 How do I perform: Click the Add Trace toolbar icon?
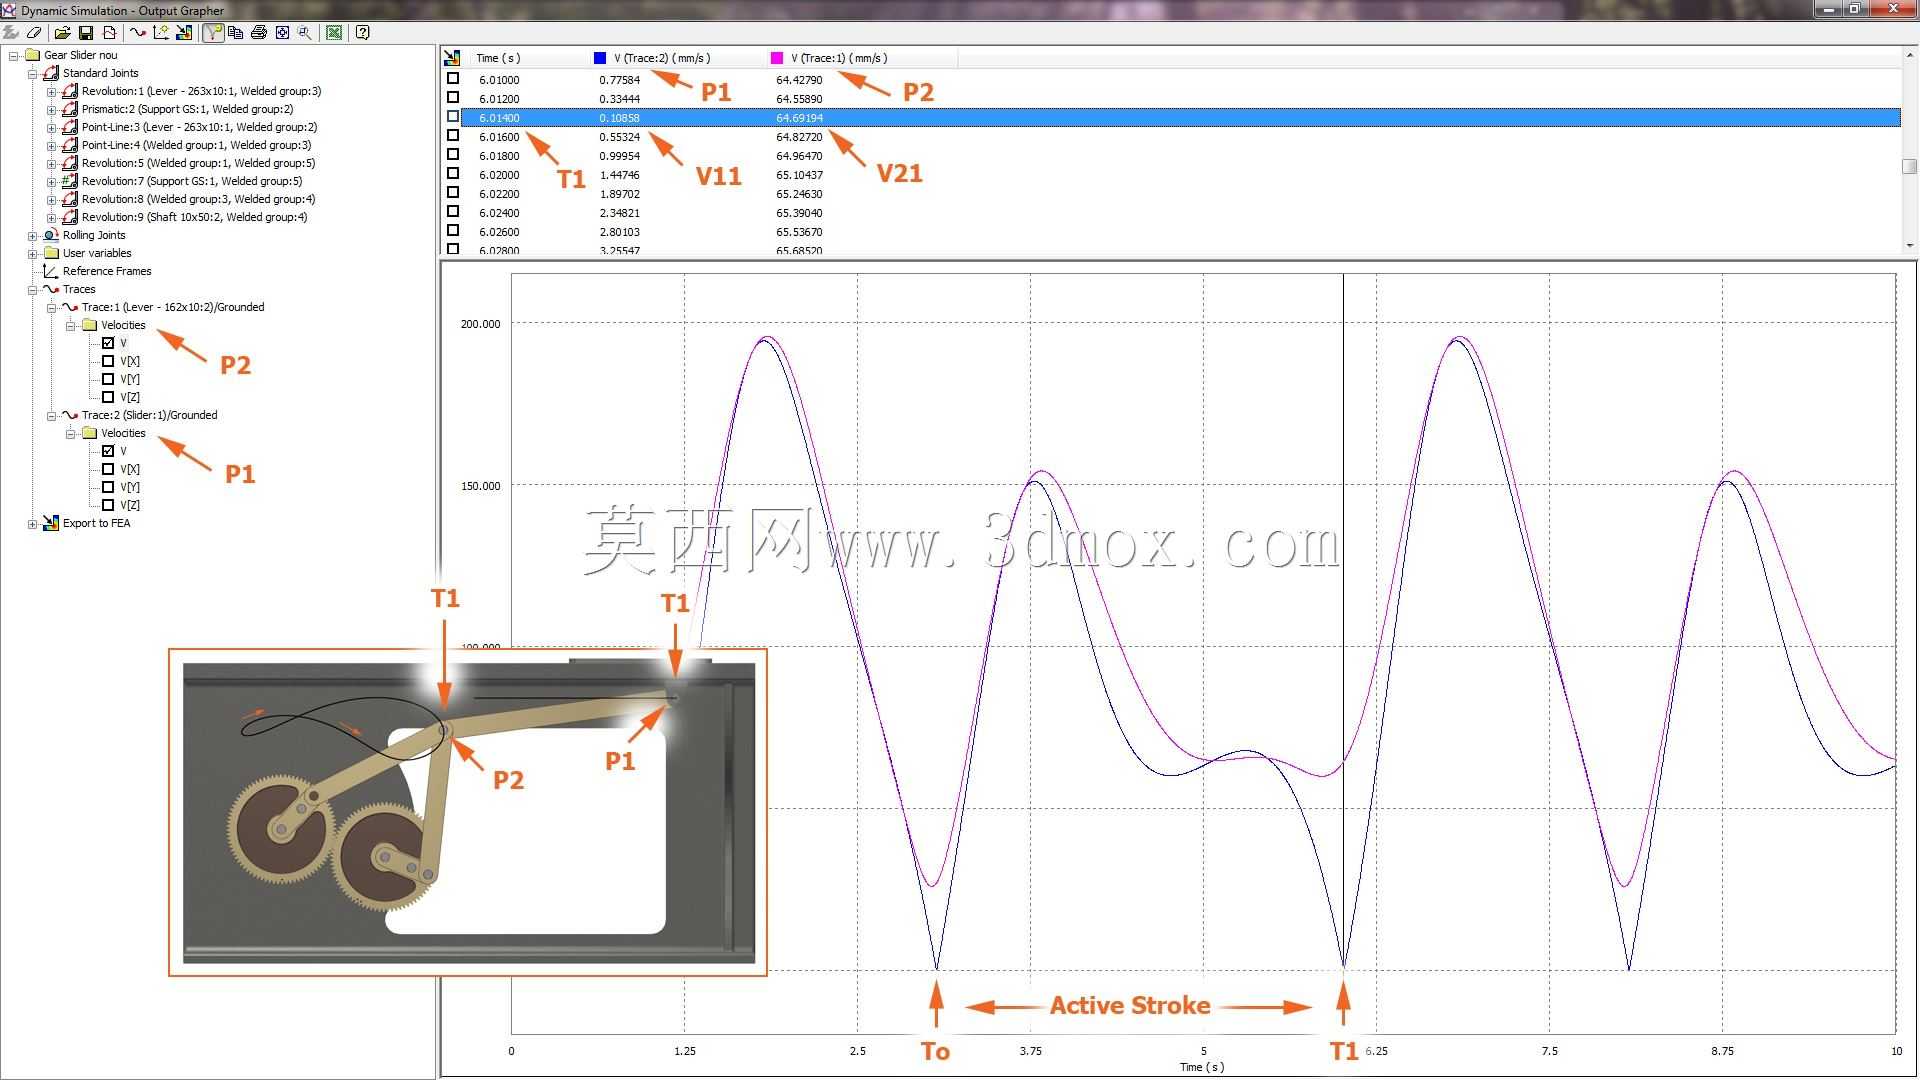click(138, 32)
